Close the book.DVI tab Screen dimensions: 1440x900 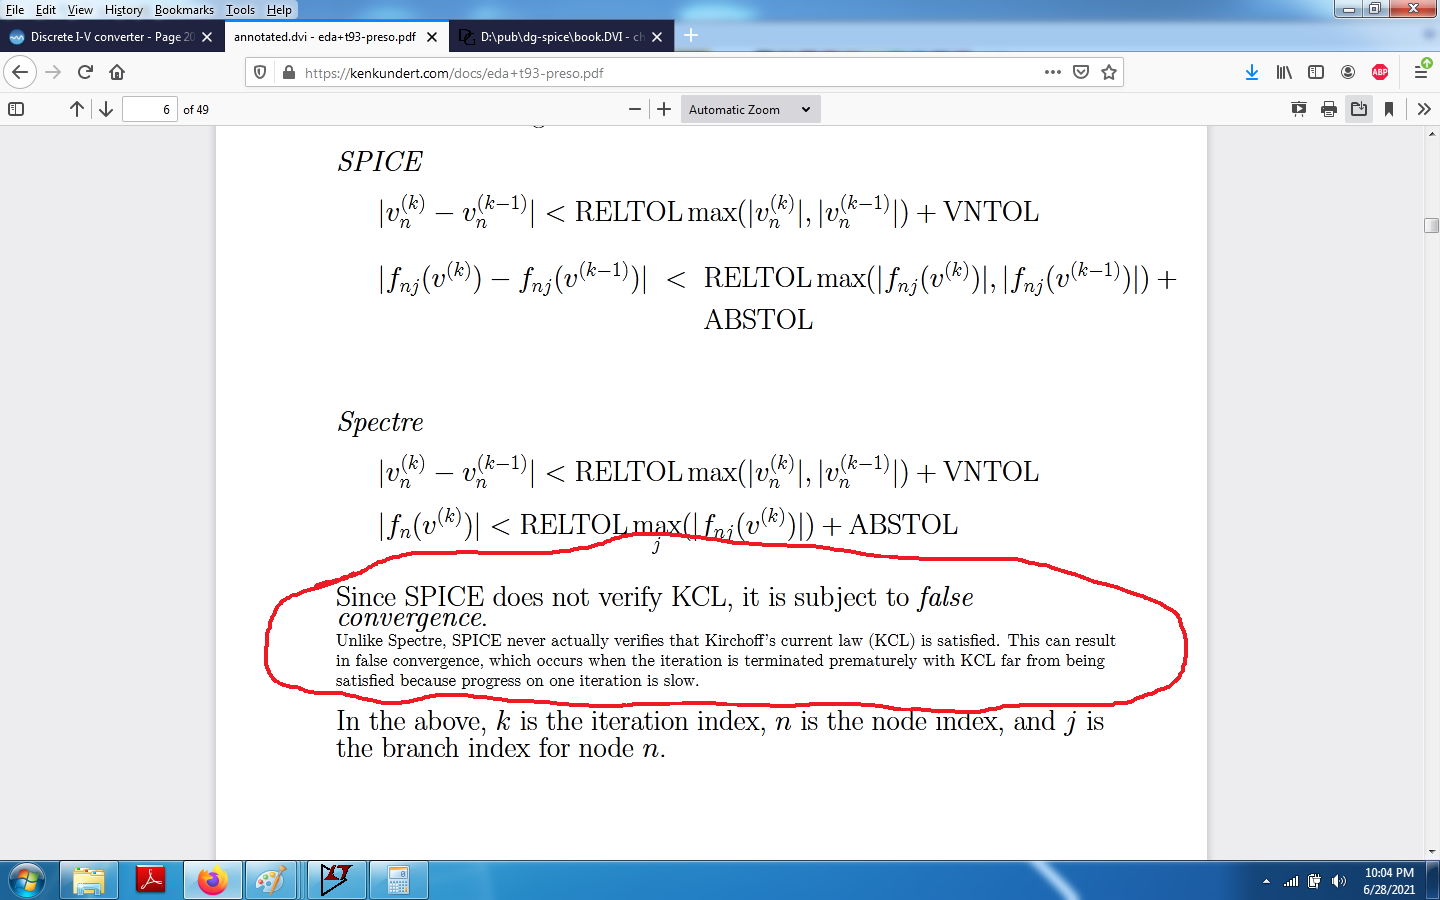tap(657, 37)
